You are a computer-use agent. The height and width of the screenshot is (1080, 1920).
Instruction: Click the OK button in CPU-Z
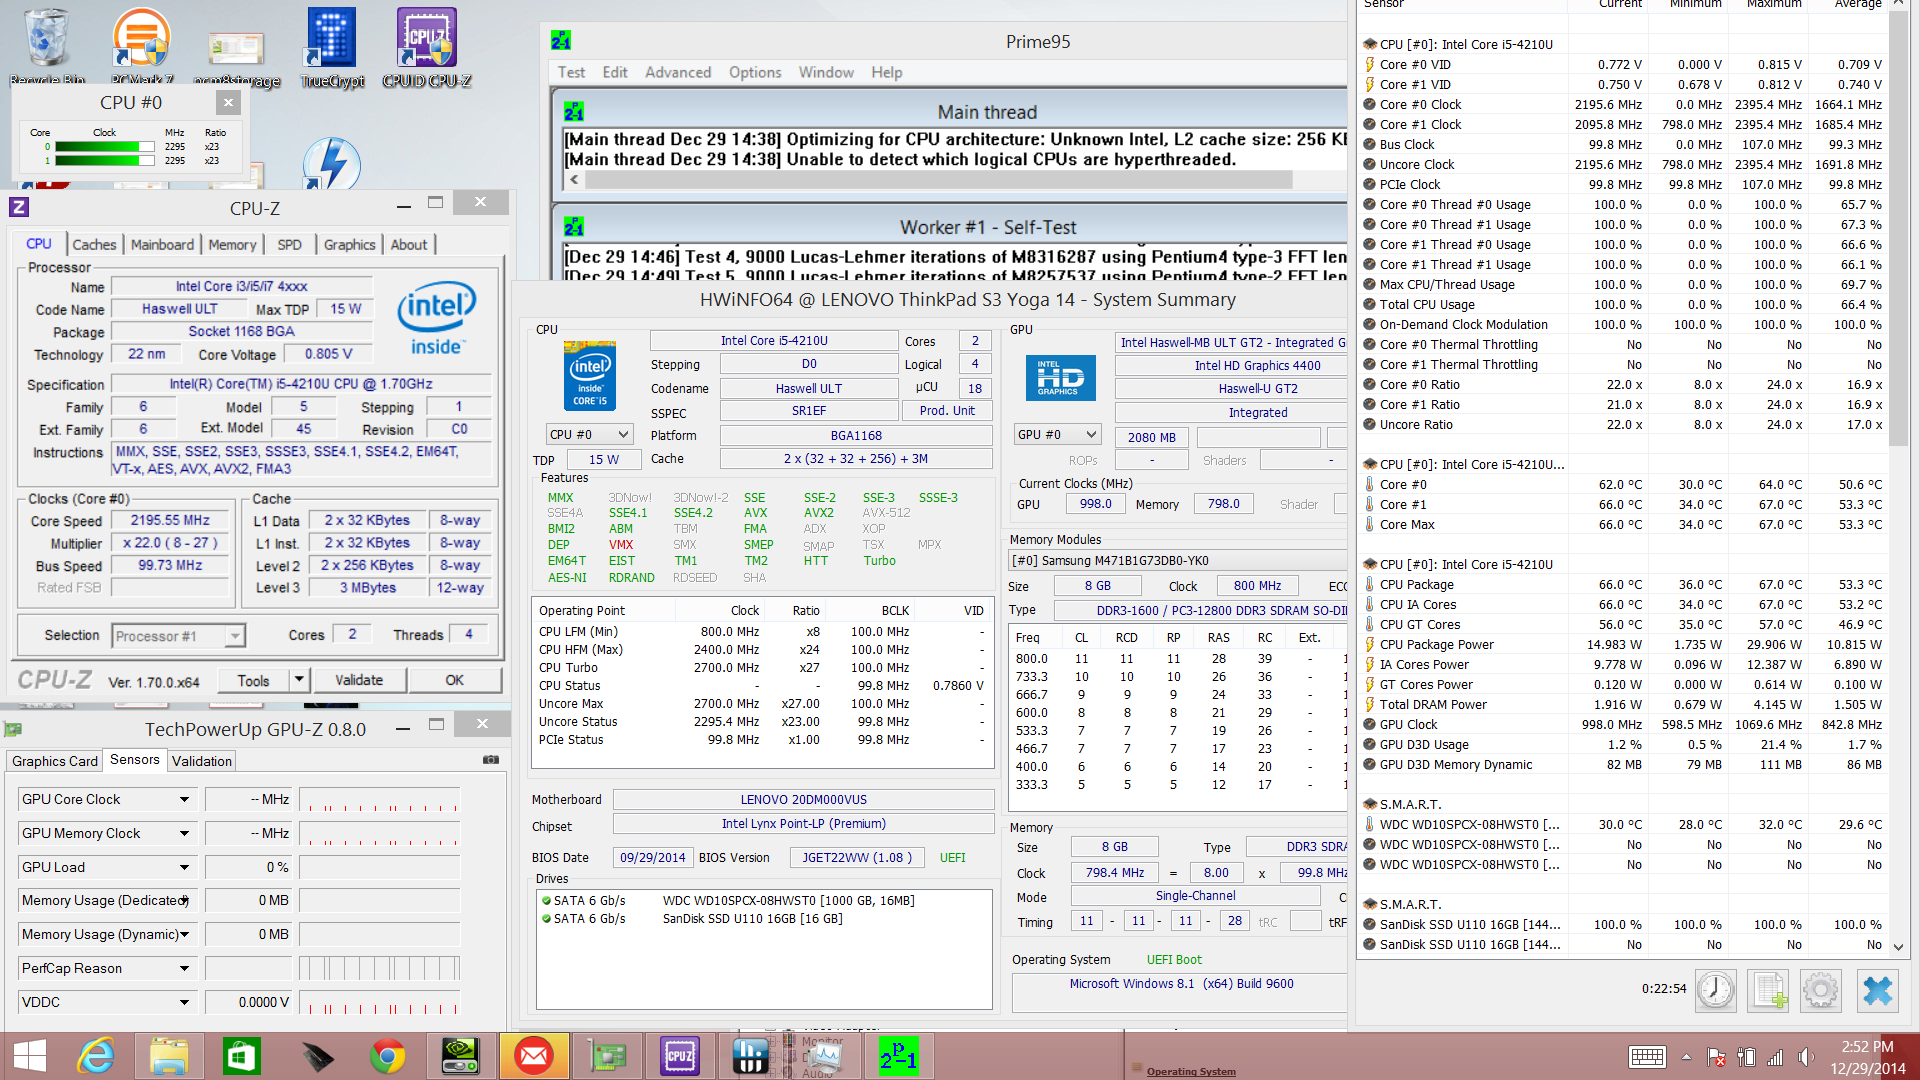(455, 680)
